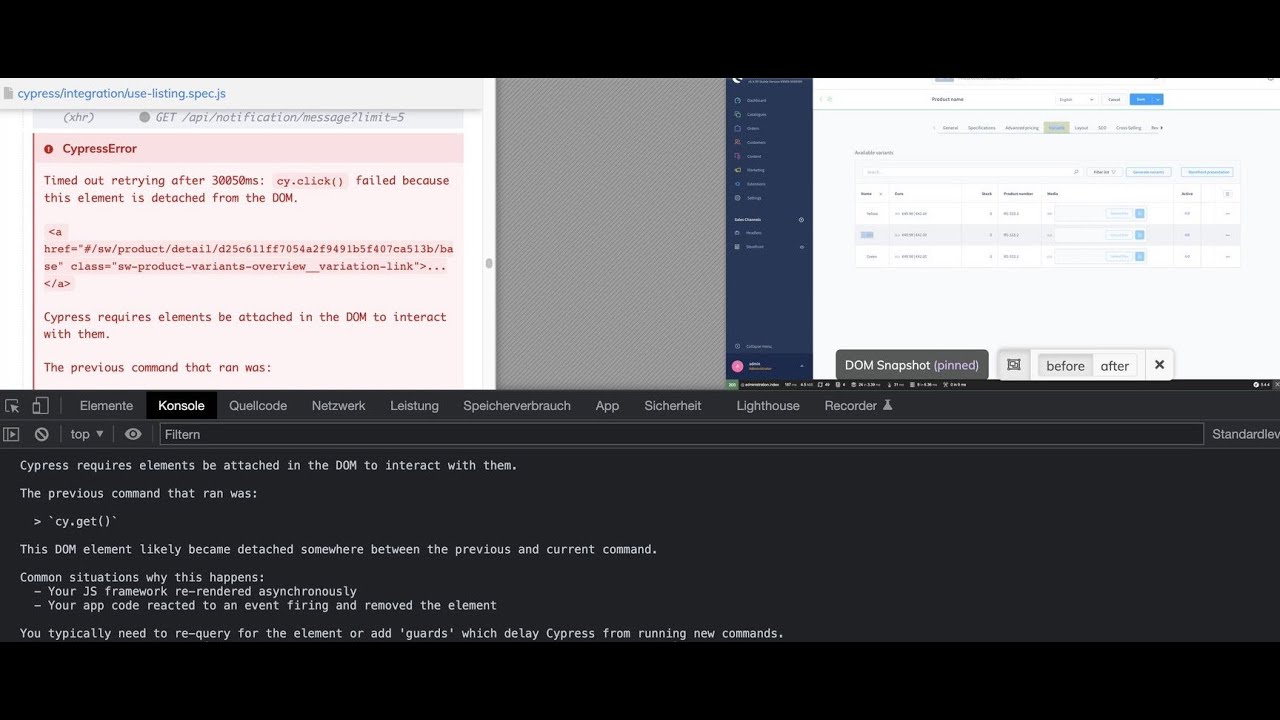Click the red CypressError exclamation icon
The image size is (1280, 720).
click(49, 149)
